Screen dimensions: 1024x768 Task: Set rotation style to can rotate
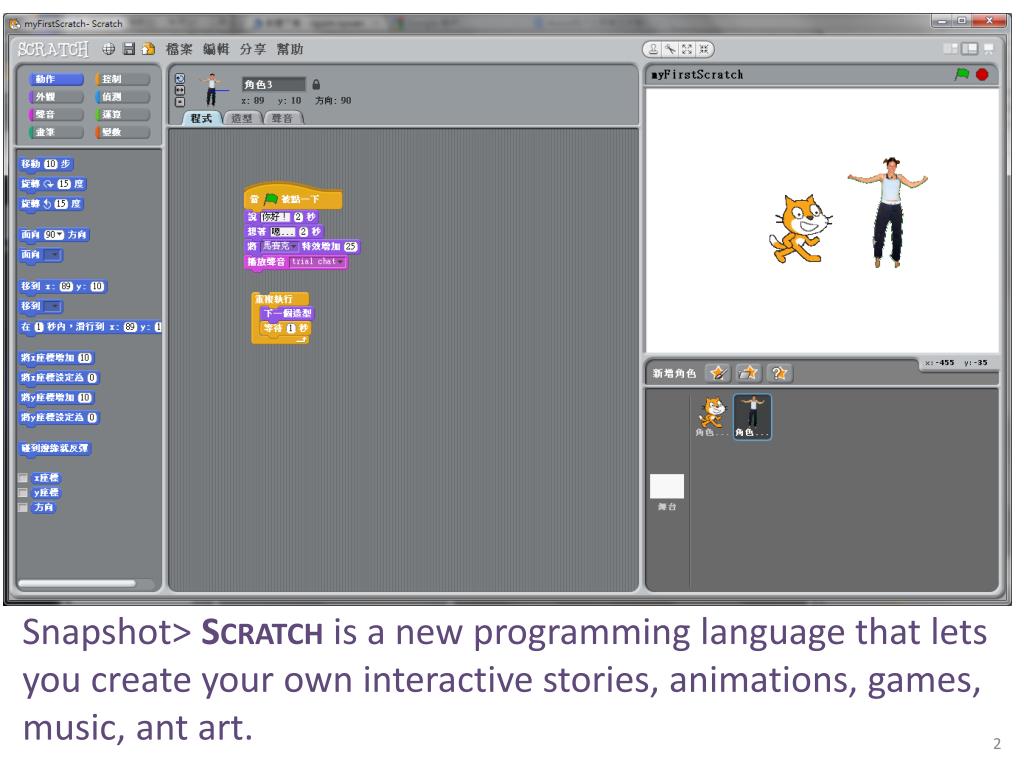click(180, 78)
